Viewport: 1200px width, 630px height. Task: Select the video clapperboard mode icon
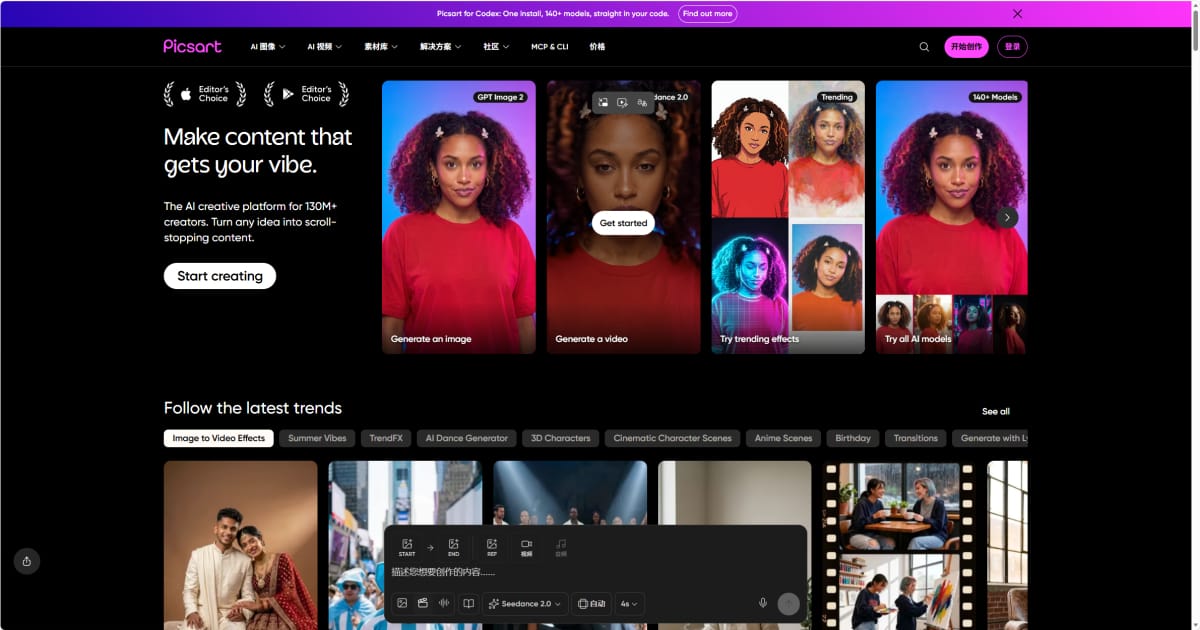pyautogui.click(x=423, y=603)
